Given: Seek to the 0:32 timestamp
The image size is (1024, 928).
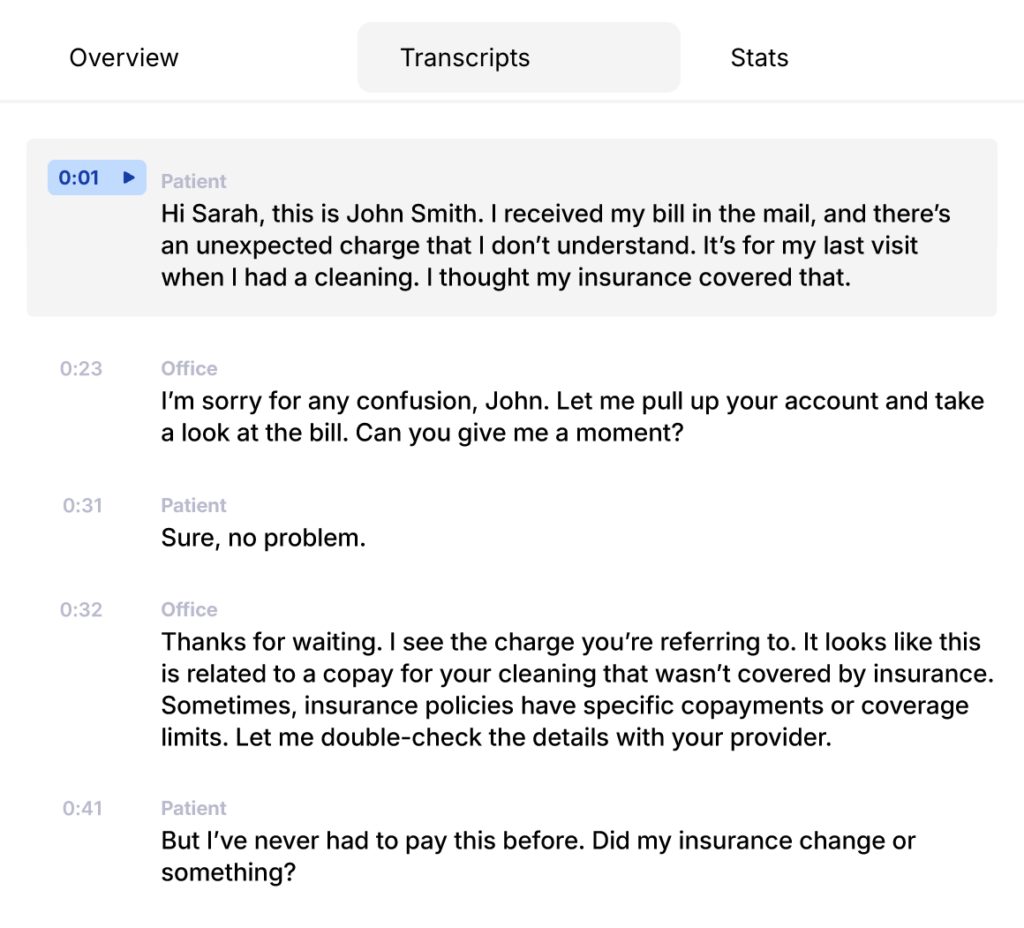Looking at the screenshot, I should (81, 610).
